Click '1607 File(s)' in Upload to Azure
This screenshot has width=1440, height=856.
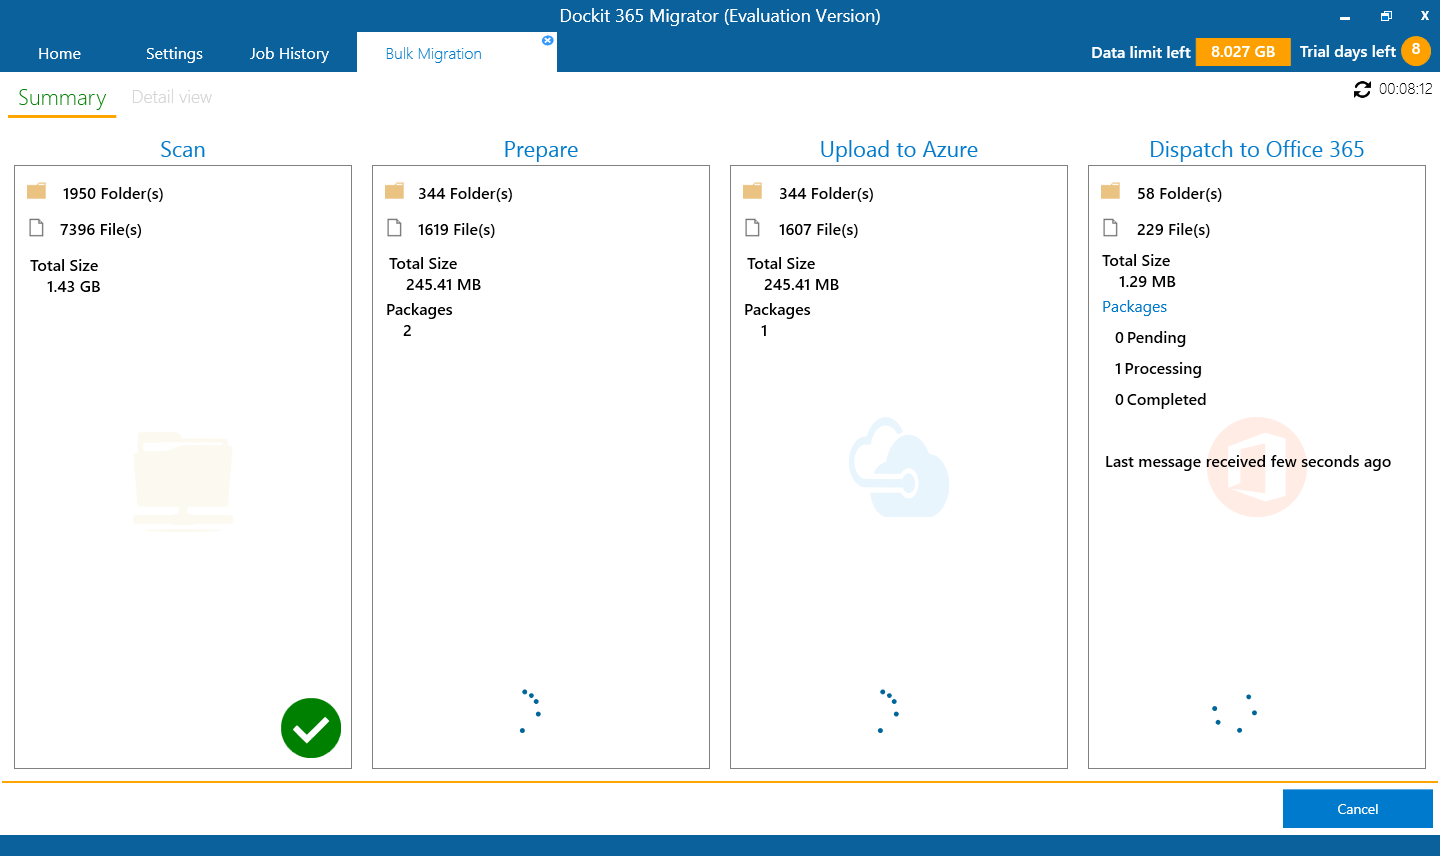[818, 229]
